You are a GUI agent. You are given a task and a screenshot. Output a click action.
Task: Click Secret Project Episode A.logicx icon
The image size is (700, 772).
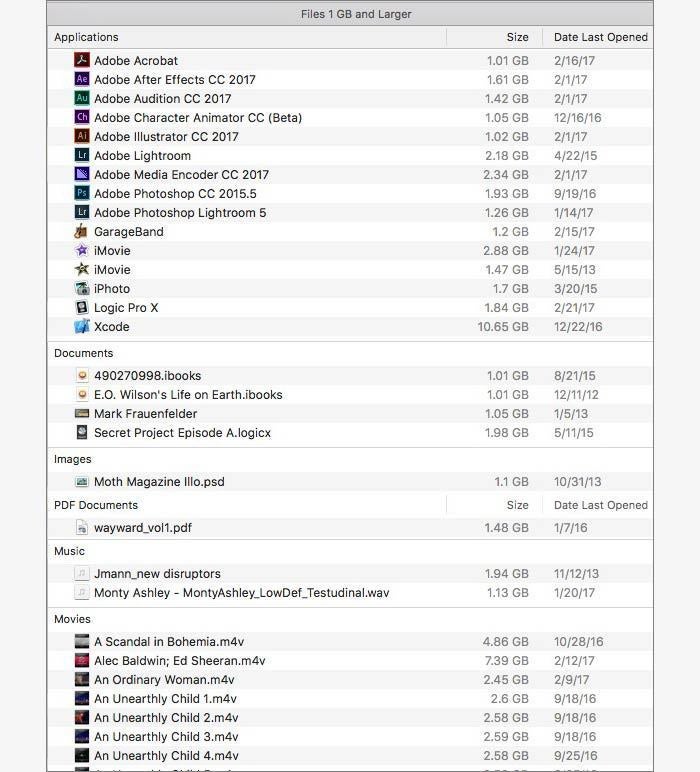82,432
